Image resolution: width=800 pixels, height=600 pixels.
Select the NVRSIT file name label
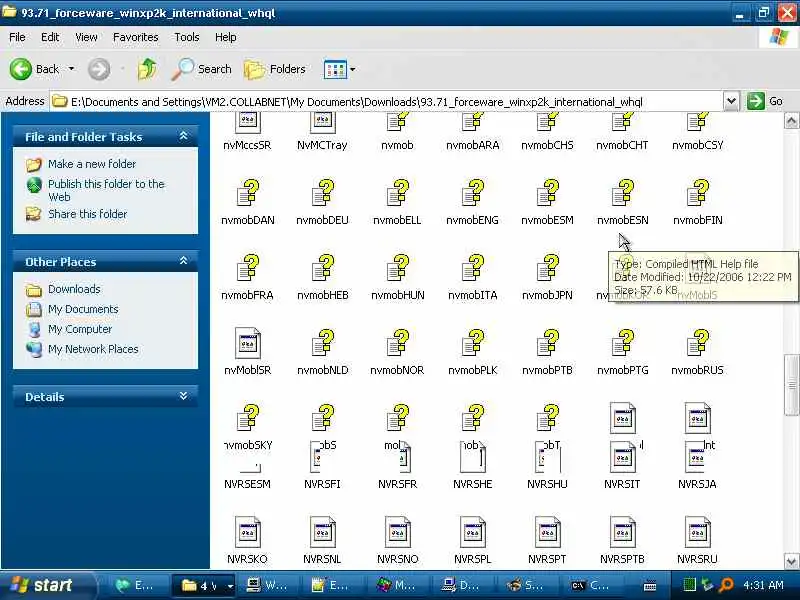point(622,484)
